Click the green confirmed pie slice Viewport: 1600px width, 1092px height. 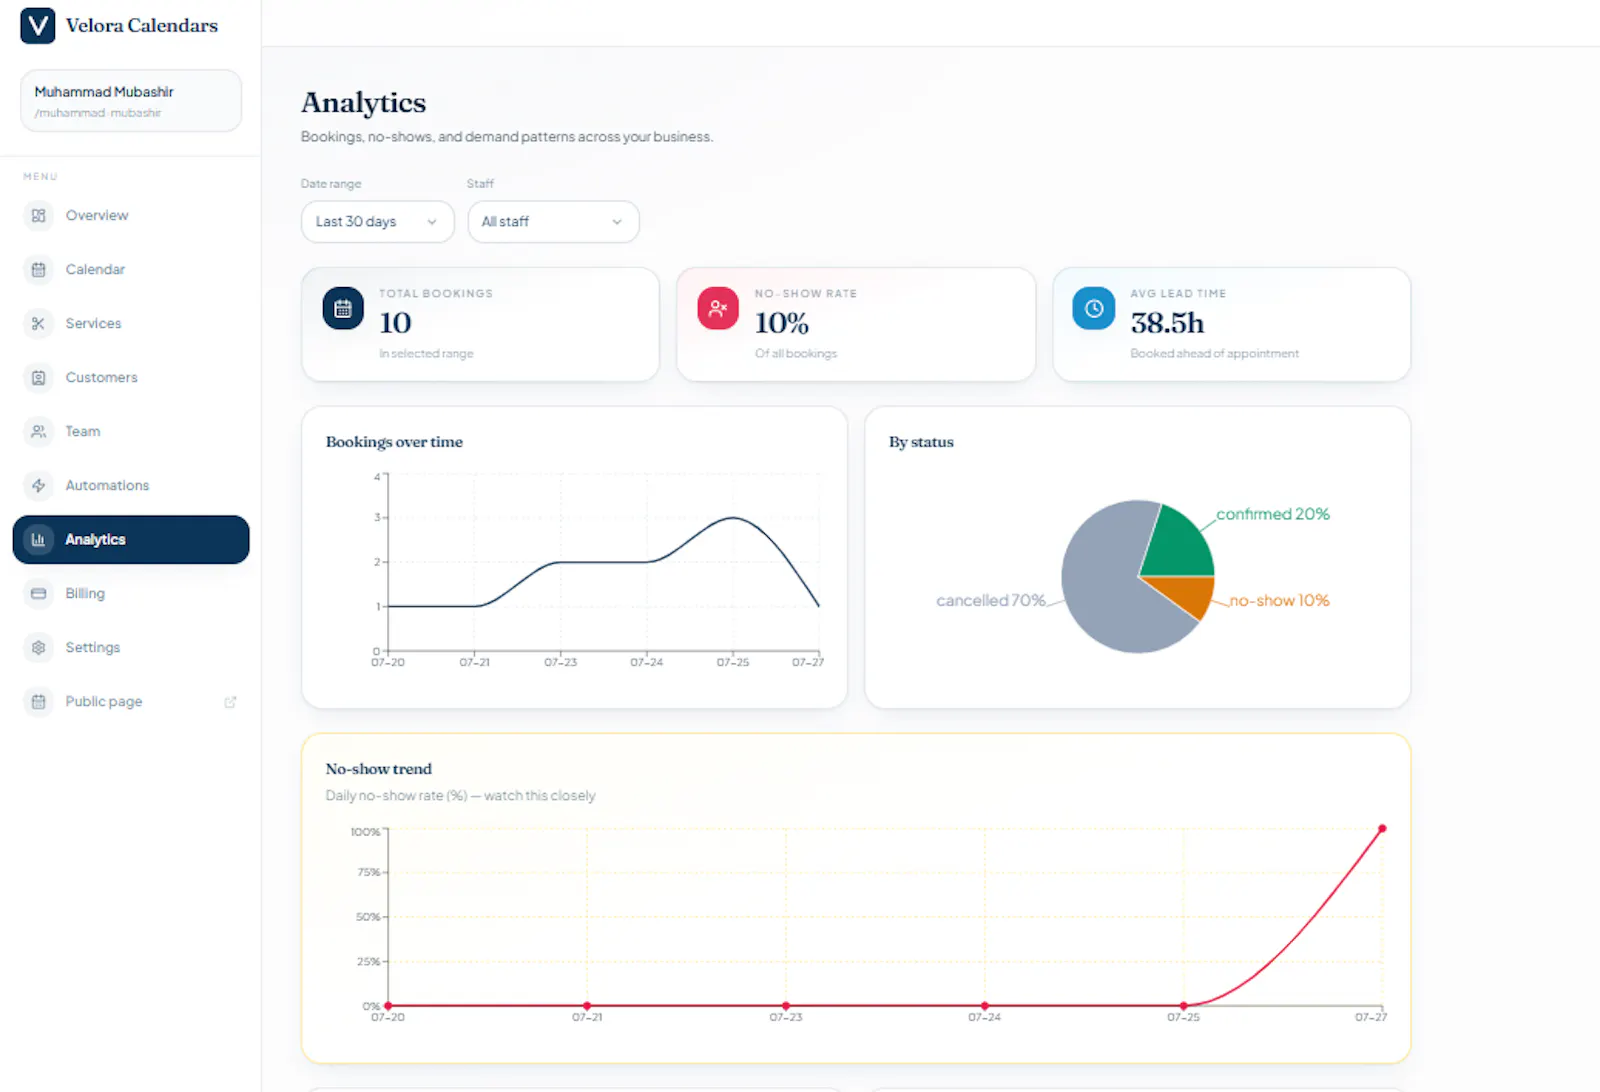click(x=1180, y=545)
